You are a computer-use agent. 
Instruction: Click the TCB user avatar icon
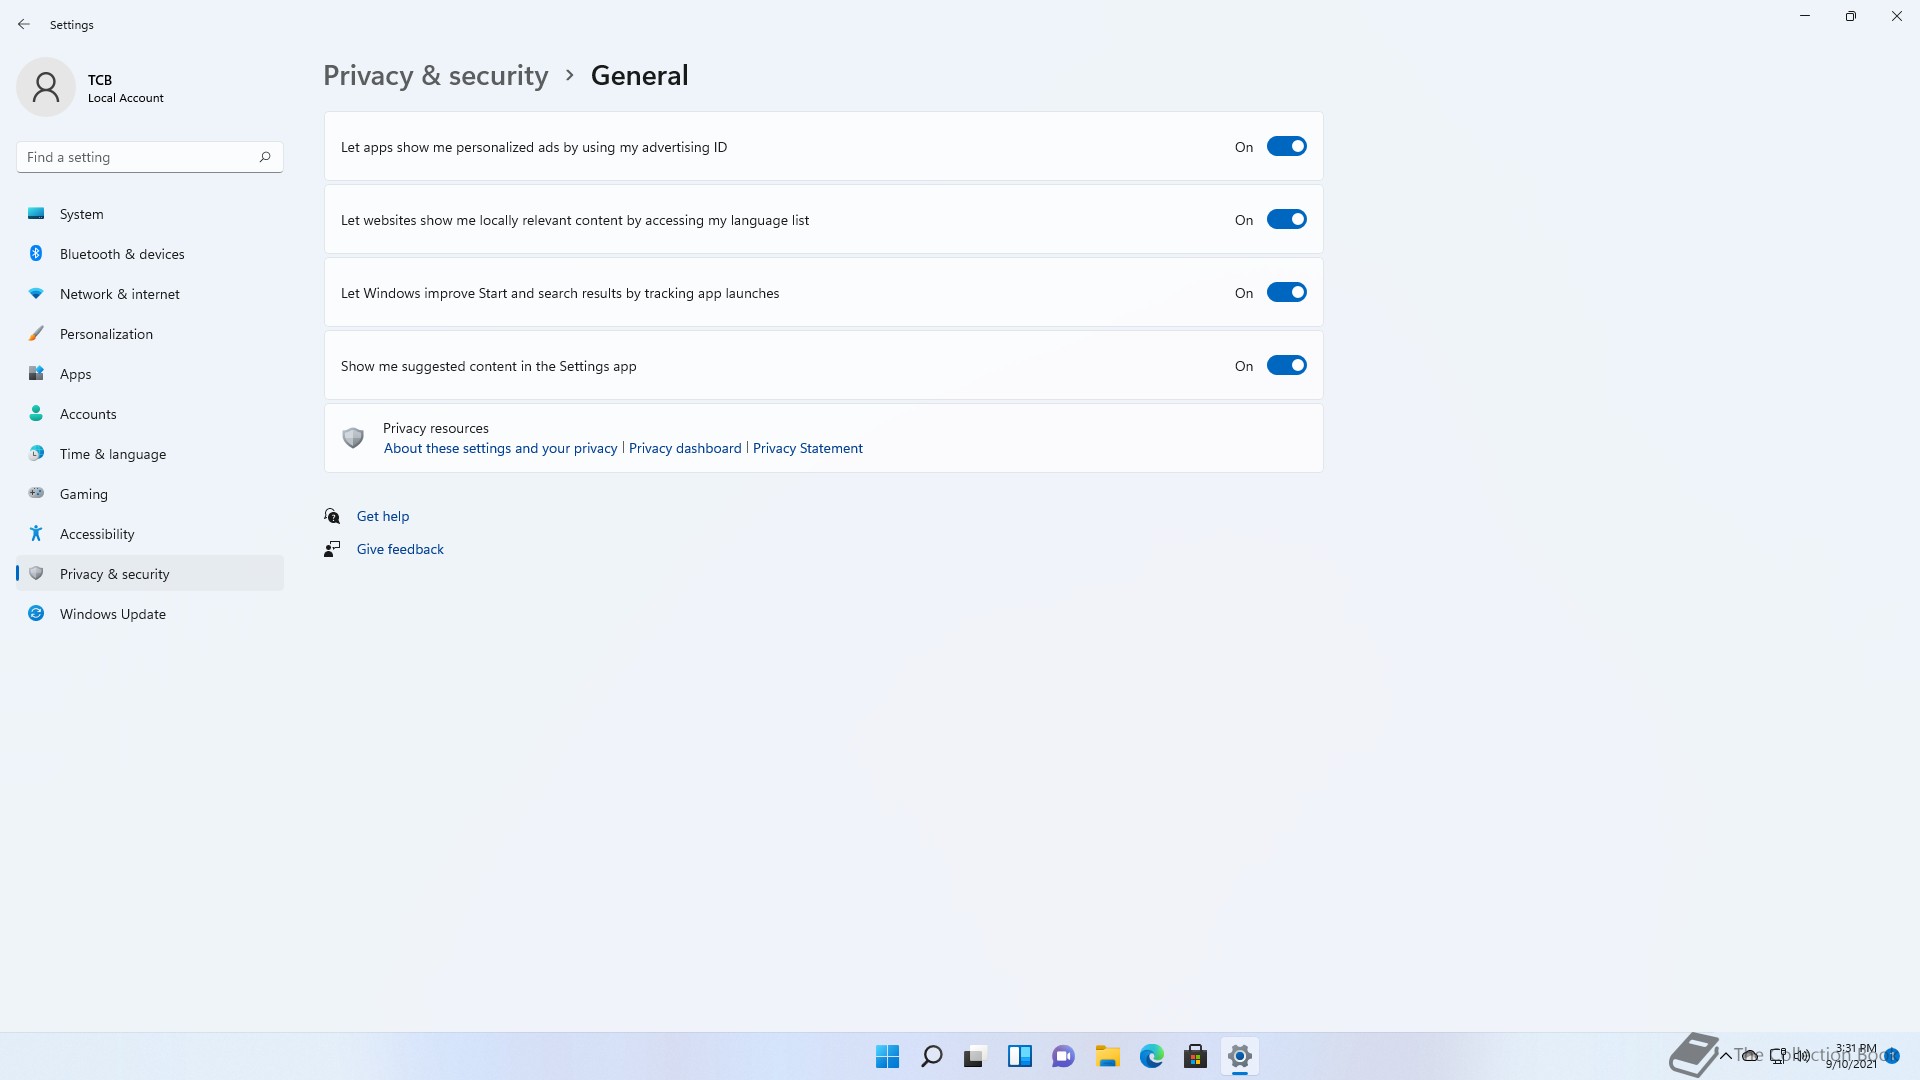pos(46,87)
